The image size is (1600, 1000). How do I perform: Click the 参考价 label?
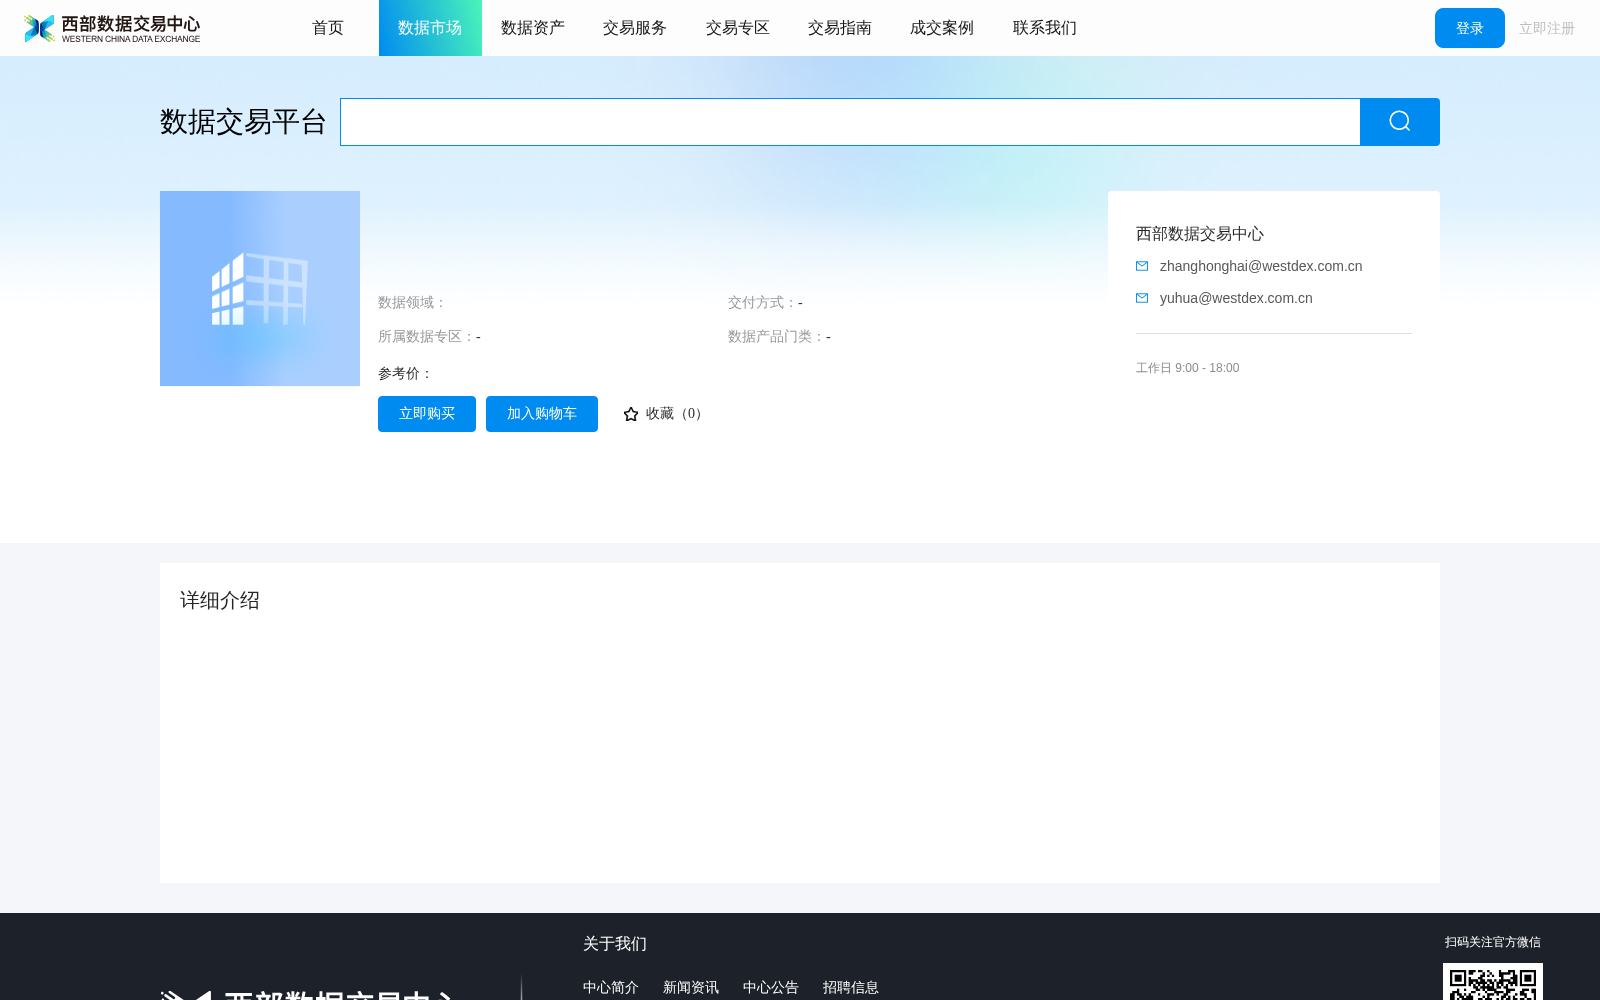coord(405,373)
